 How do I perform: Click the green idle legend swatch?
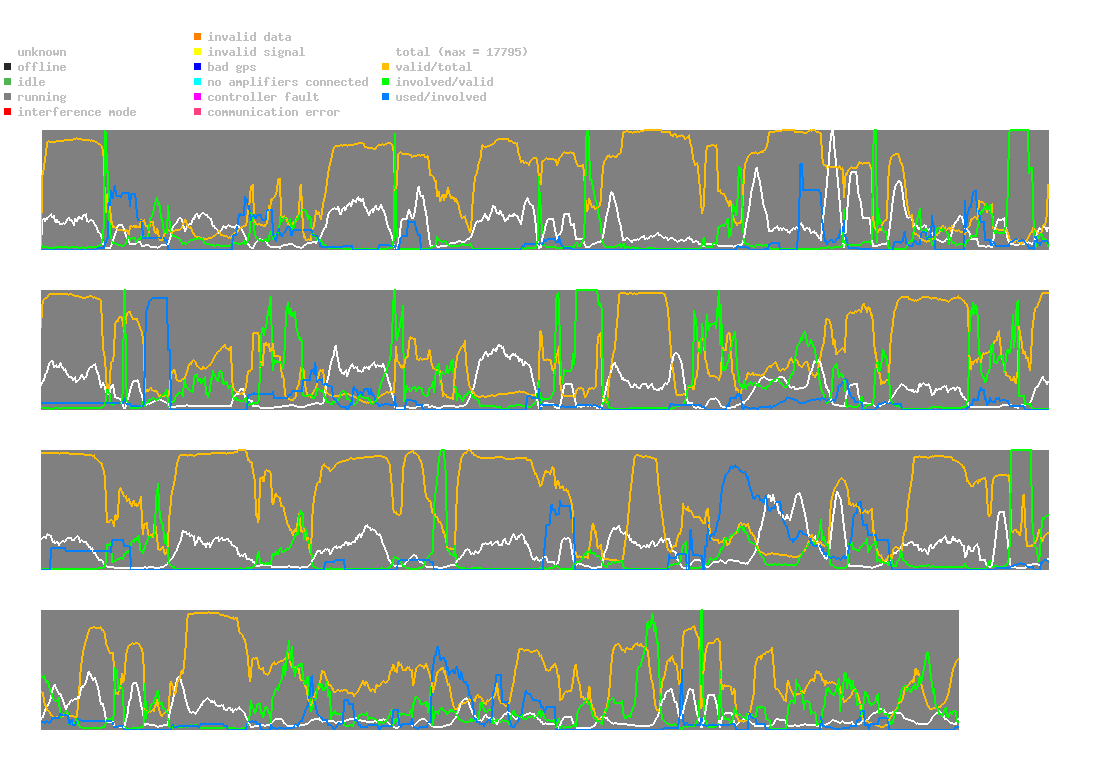click(x=8, y=82)
